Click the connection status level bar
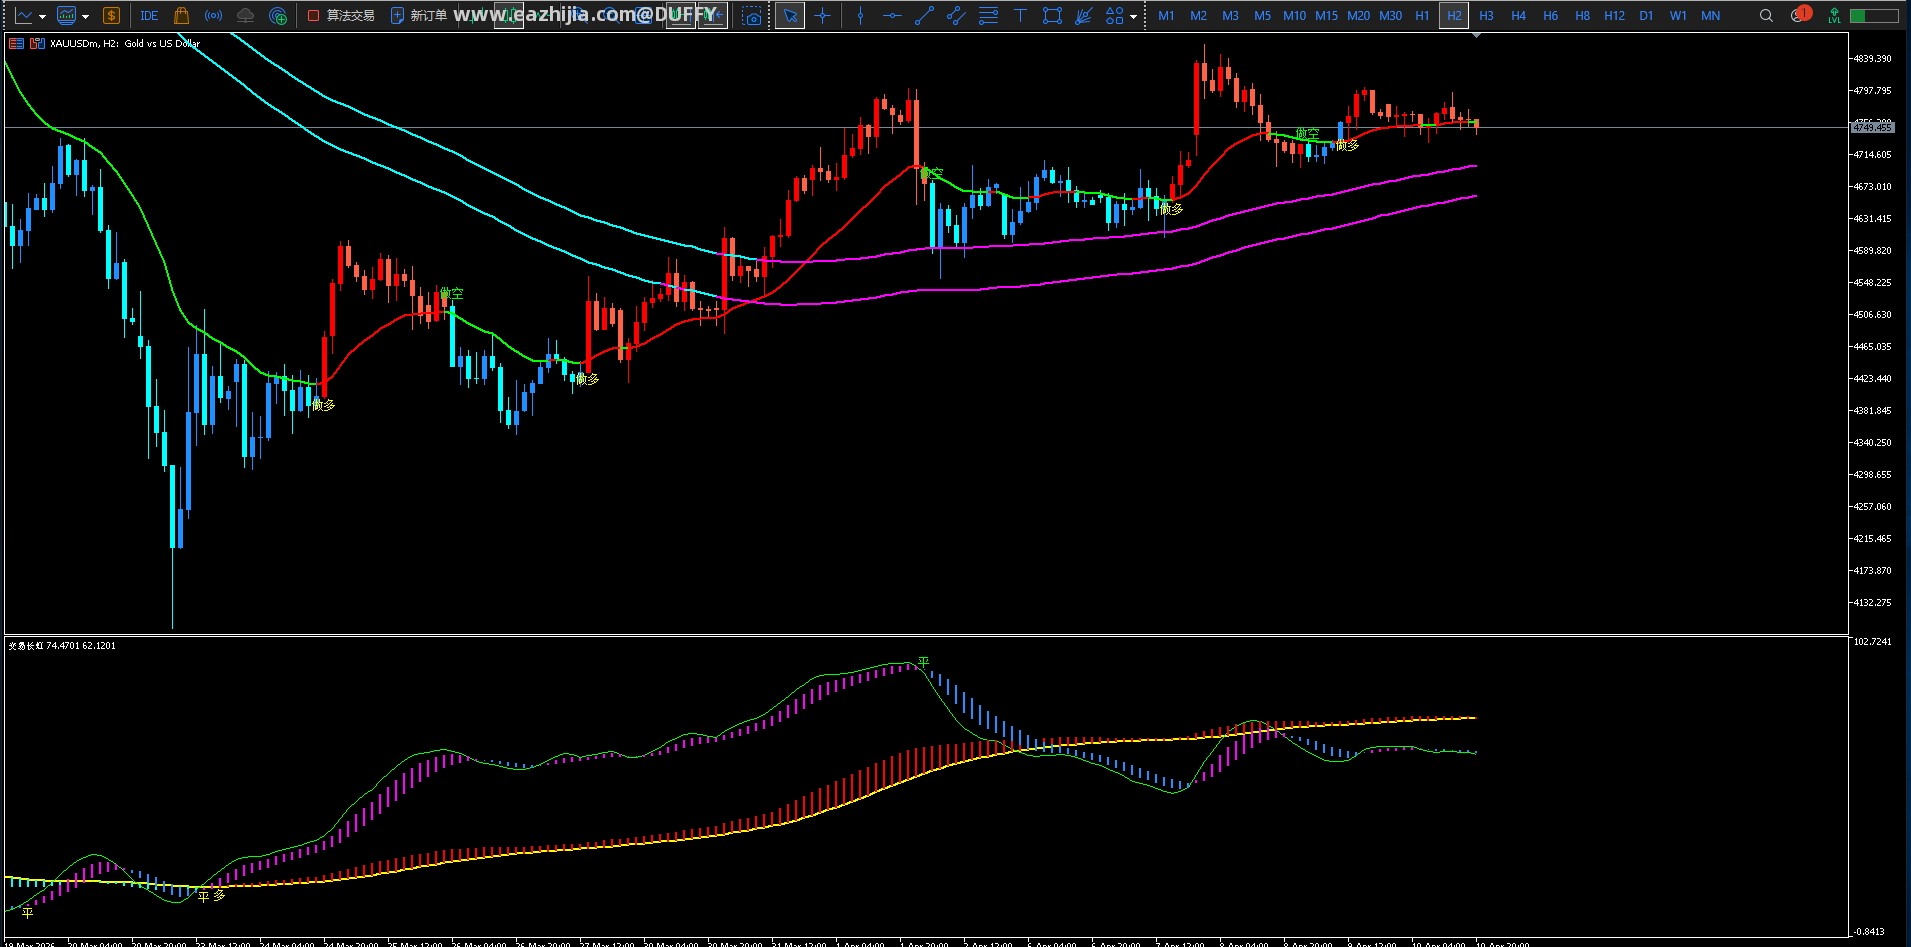 click(1874, 16)
